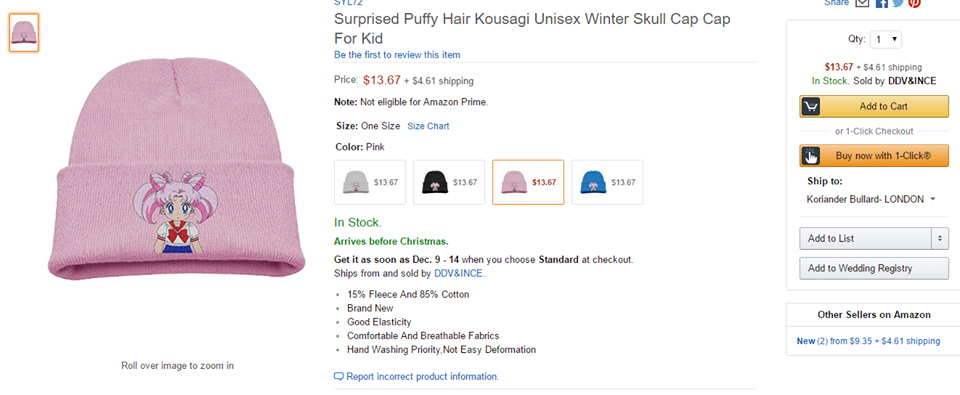Choose the blue beanie color swatch
960x395 pixels.
coord(607,182)
